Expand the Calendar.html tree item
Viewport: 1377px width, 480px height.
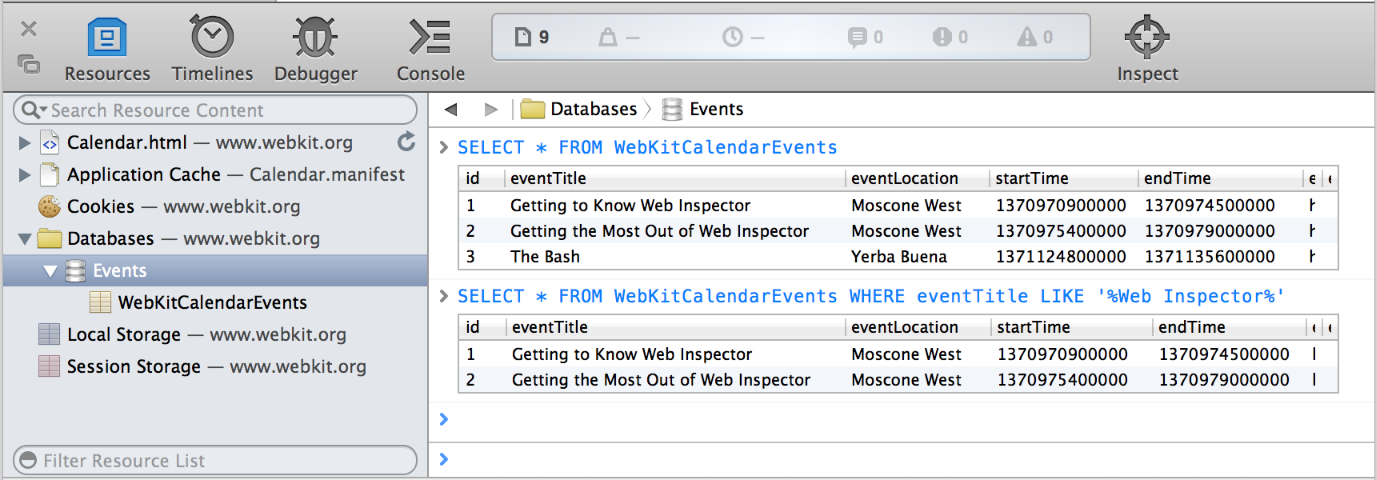[25, 143]
